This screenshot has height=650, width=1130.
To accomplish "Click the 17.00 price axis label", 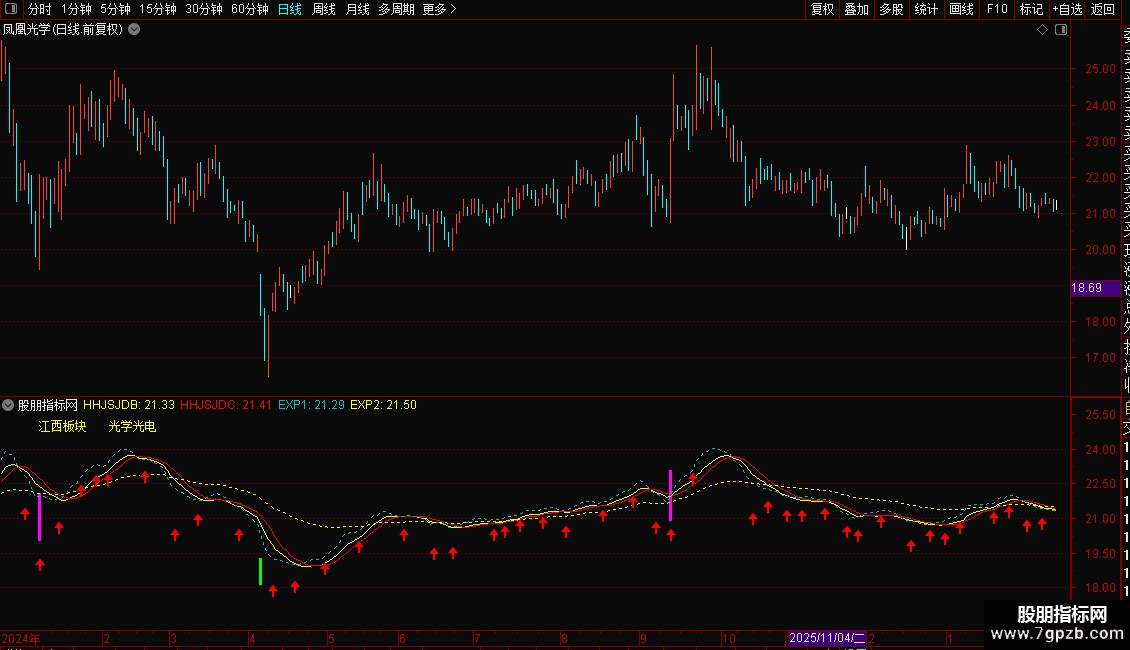I will tap(1100, 358).
